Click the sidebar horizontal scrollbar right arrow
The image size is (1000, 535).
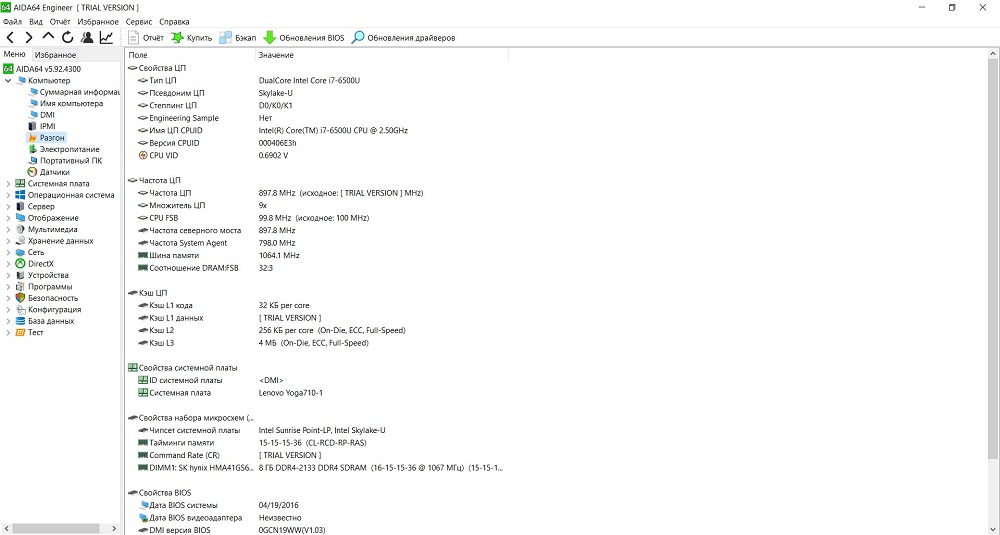click(x=114, y=529)
